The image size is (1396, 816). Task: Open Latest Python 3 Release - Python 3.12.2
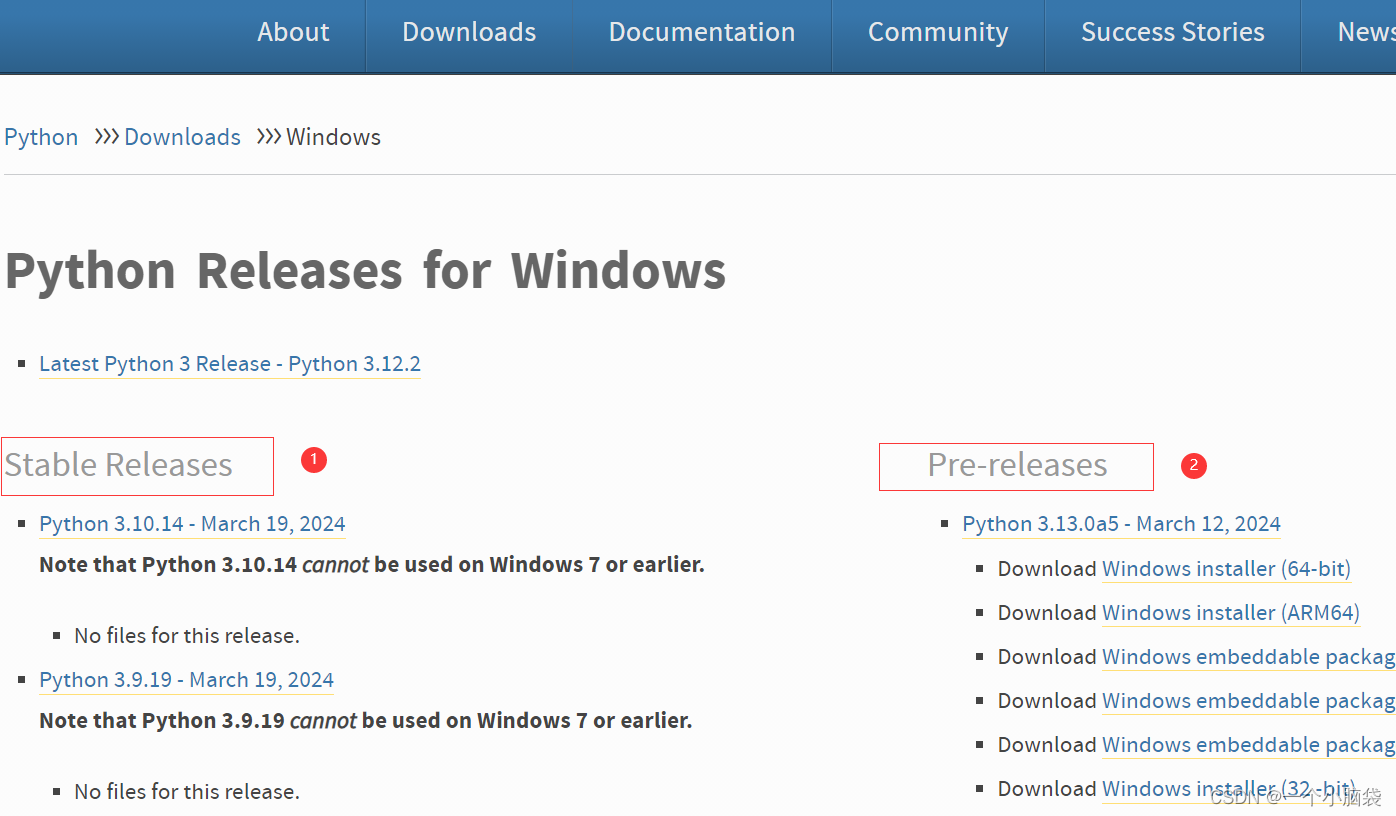pos(230,364)
